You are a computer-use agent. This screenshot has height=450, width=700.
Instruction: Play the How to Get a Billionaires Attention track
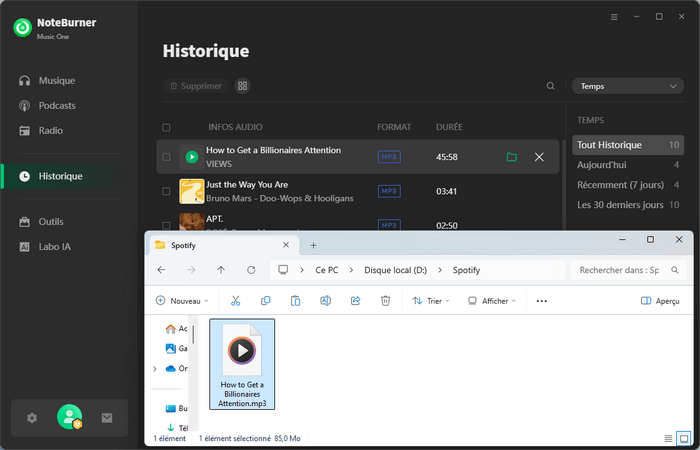pos(192,157)
